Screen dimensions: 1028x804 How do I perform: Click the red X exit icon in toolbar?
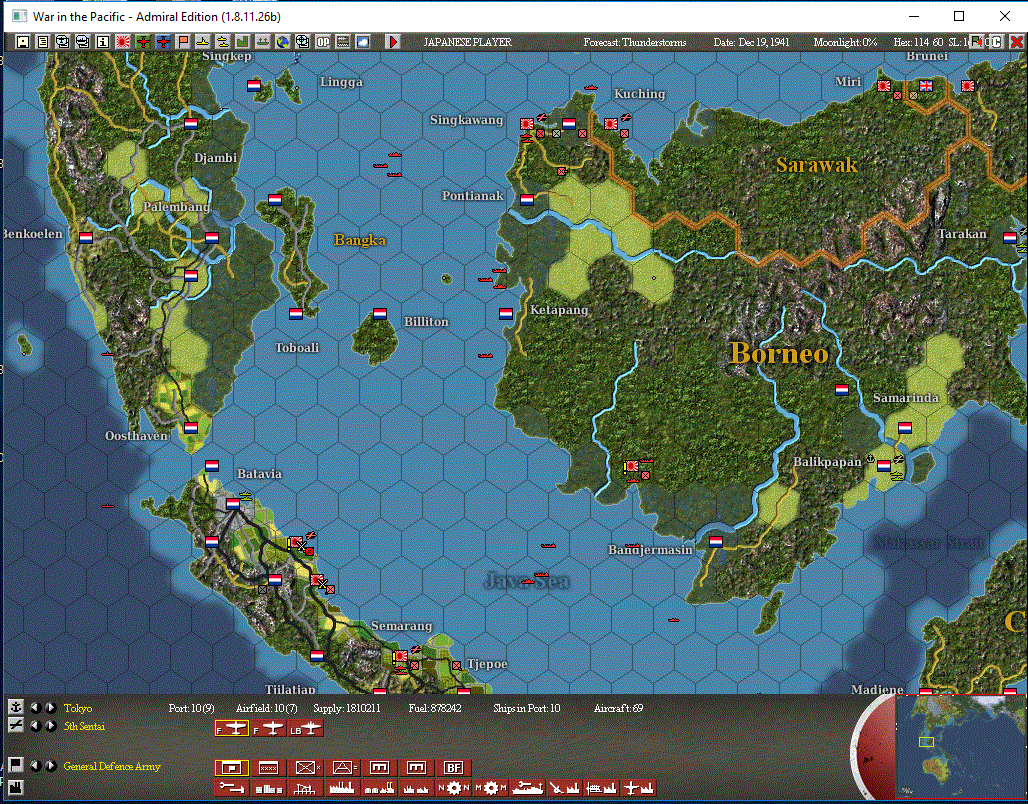coord(1017,42)
